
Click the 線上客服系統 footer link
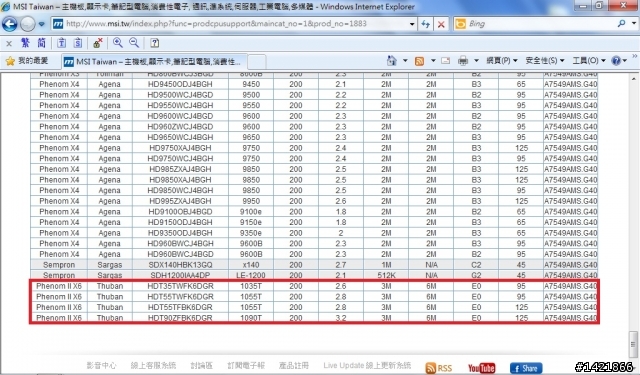pyautogui.click(x=153, y=366)
